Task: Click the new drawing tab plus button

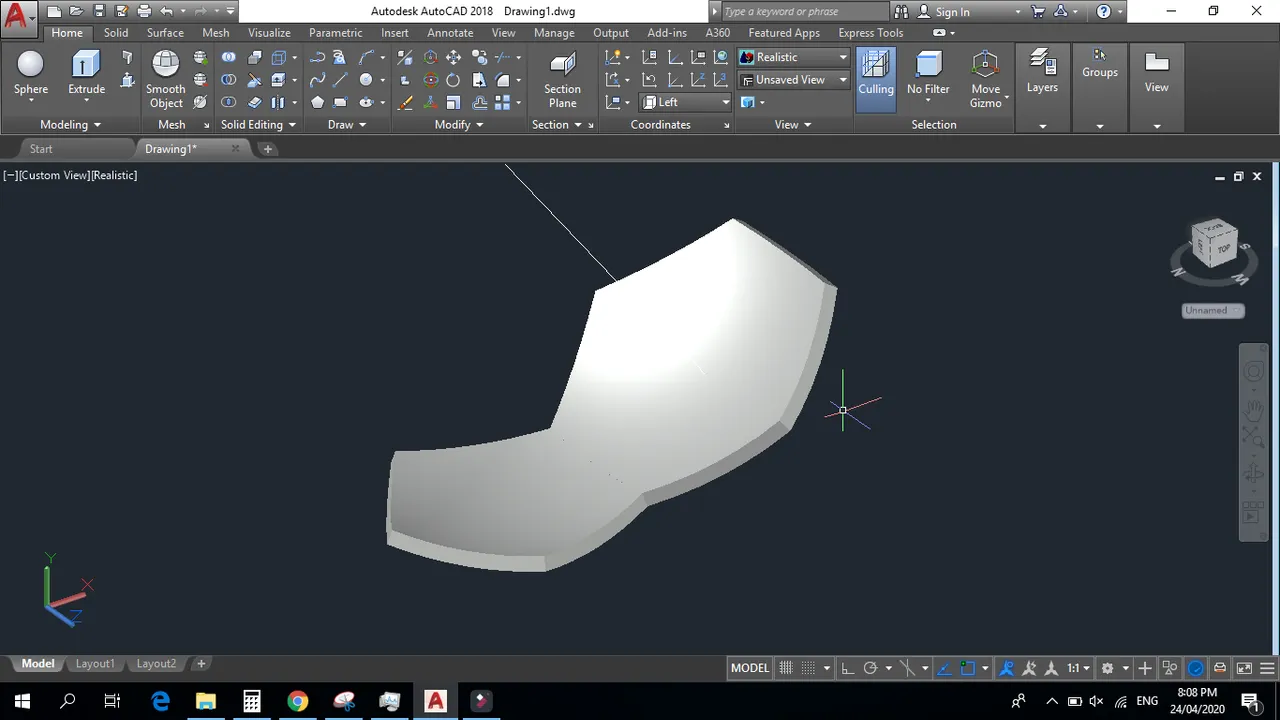Action: click(267, 149)
